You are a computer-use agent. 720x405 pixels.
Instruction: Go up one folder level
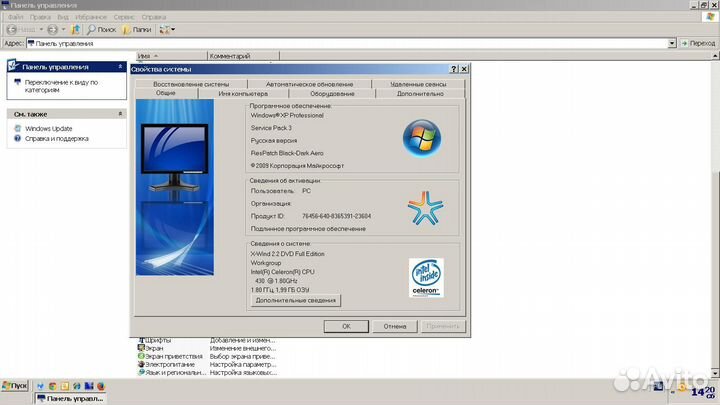[75, 29]
